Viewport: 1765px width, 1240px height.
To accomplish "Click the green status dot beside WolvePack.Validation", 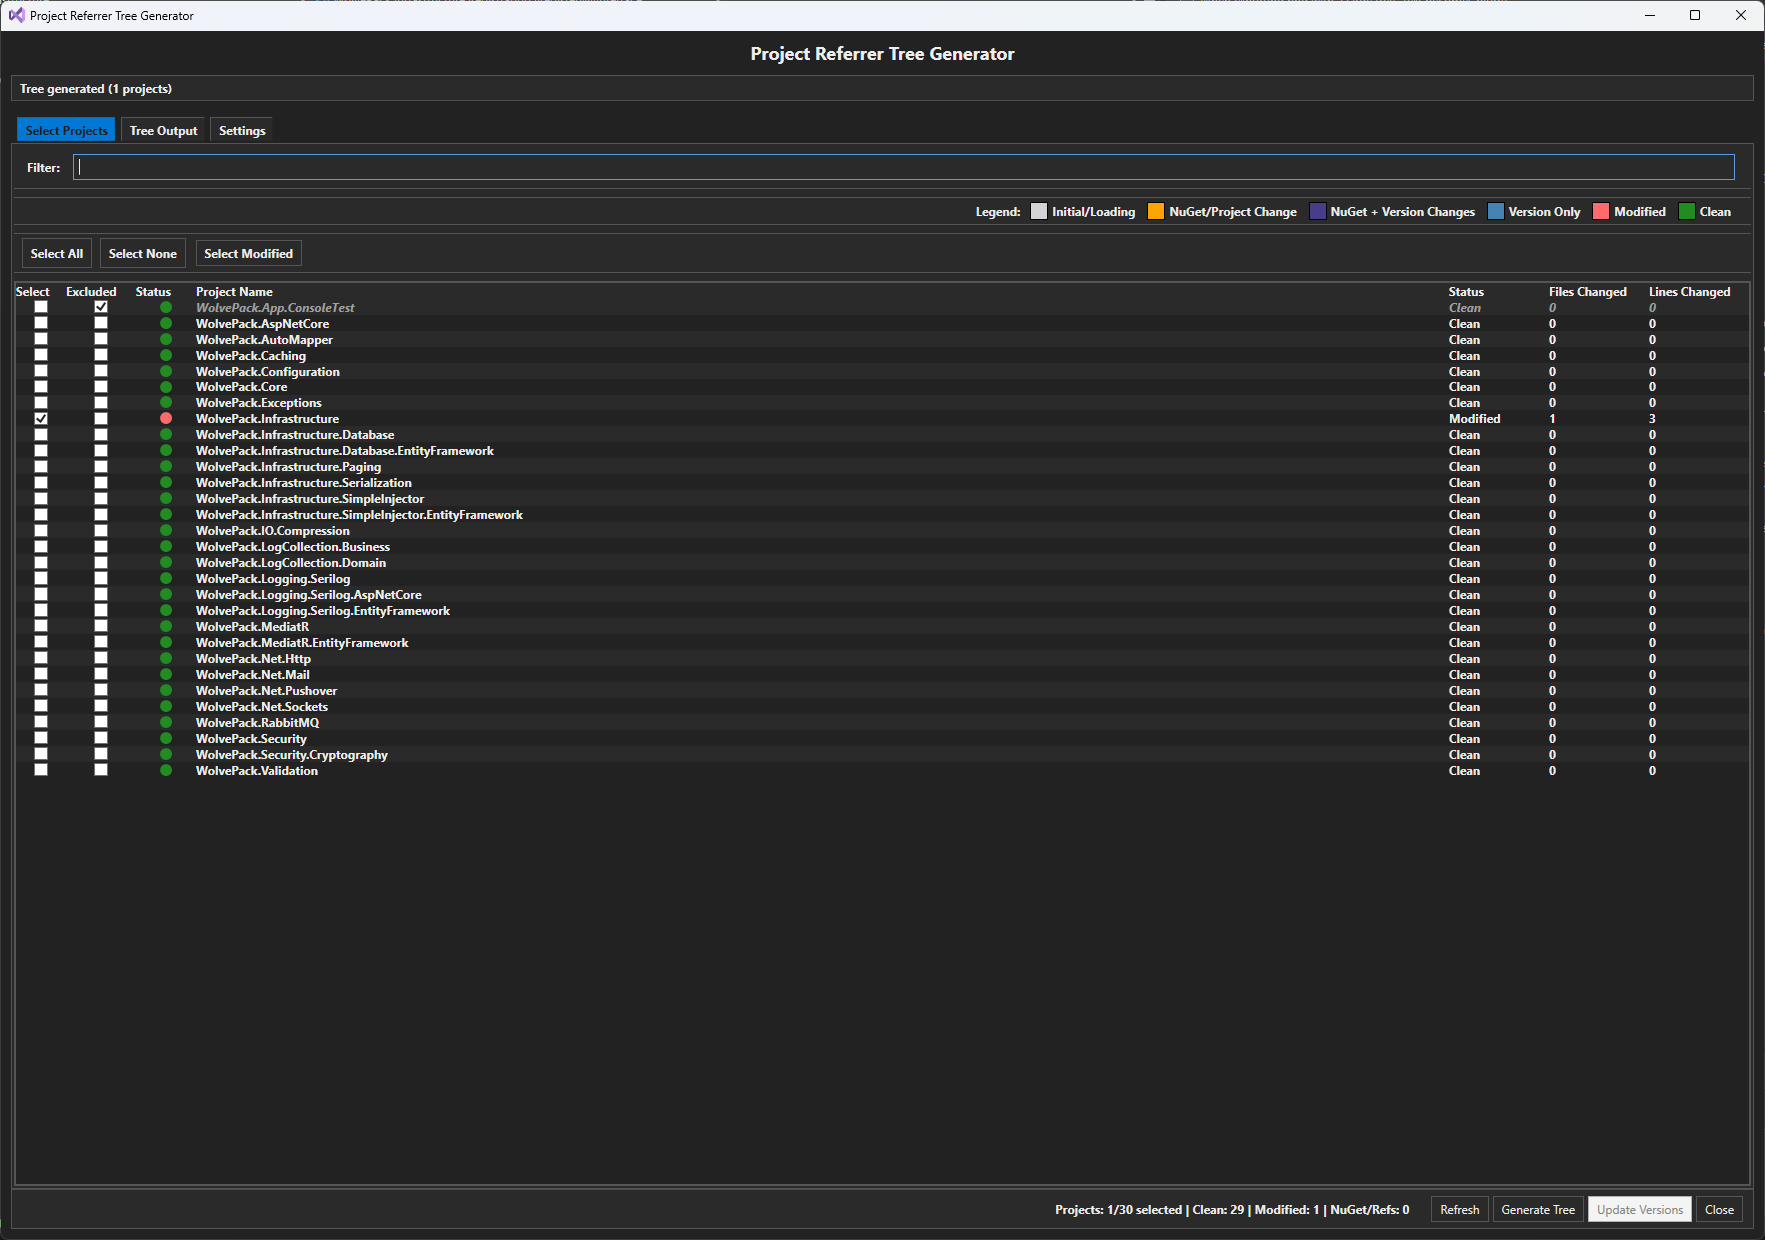I will 166,770.
